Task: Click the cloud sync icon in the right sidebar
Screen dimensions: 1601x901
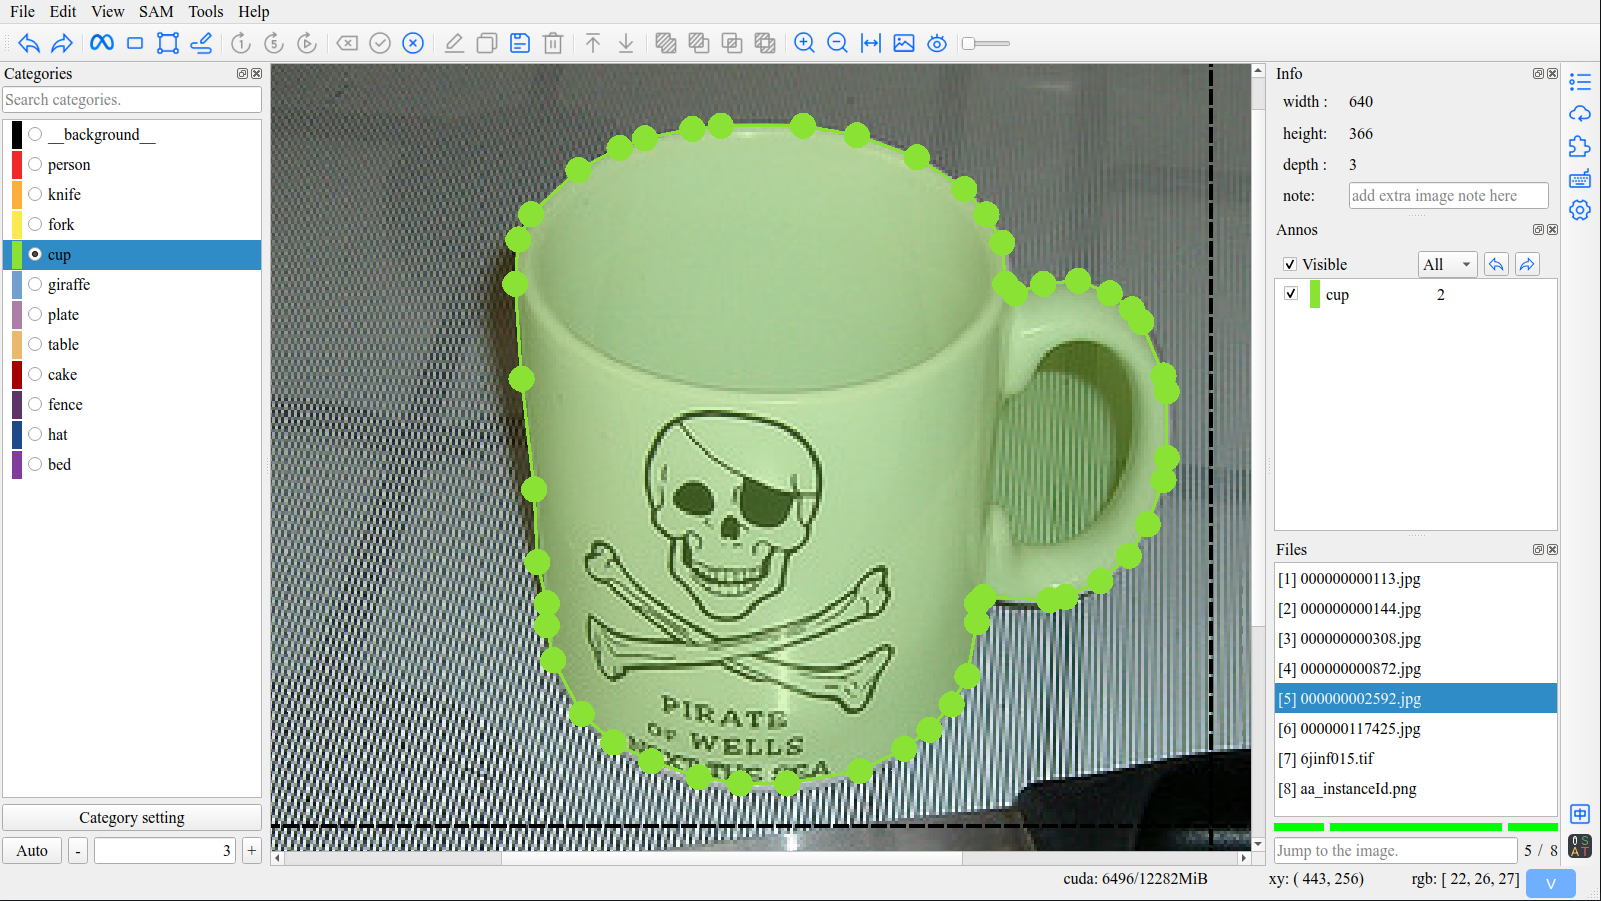Action: 1580,114
